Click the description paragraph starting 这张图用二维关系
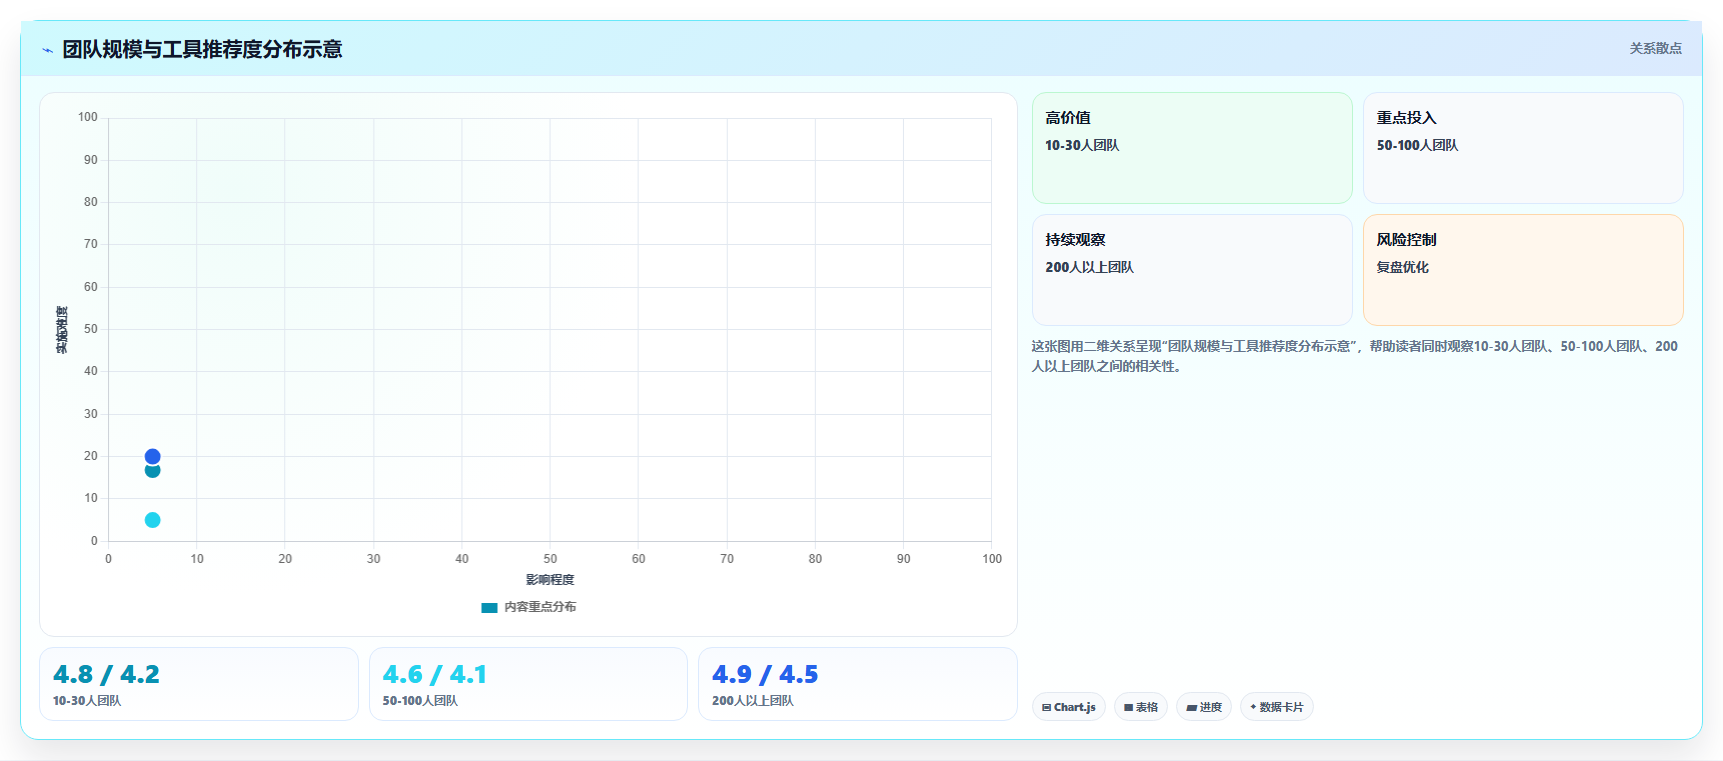Viewport: 1723px width, 761px height. click(x=1355, y=356)
